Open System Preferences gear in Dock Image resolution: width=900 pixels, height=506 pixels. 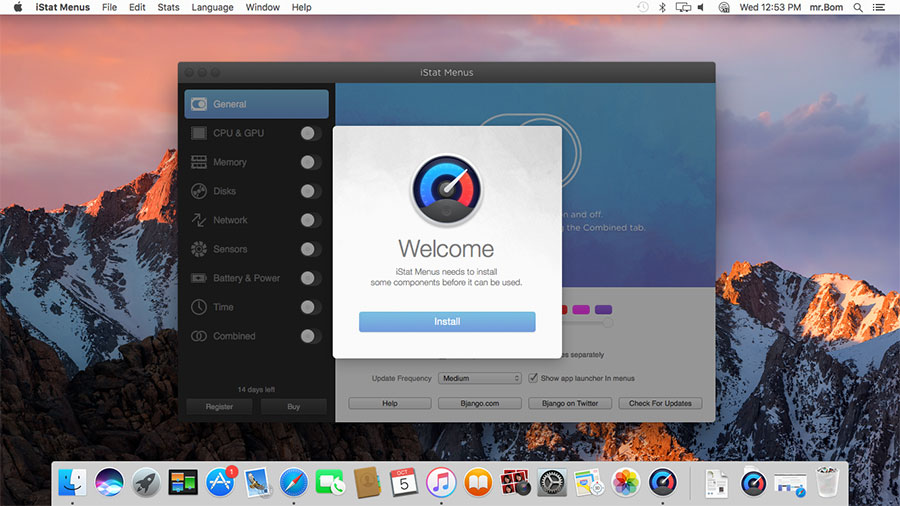[552, 482]
